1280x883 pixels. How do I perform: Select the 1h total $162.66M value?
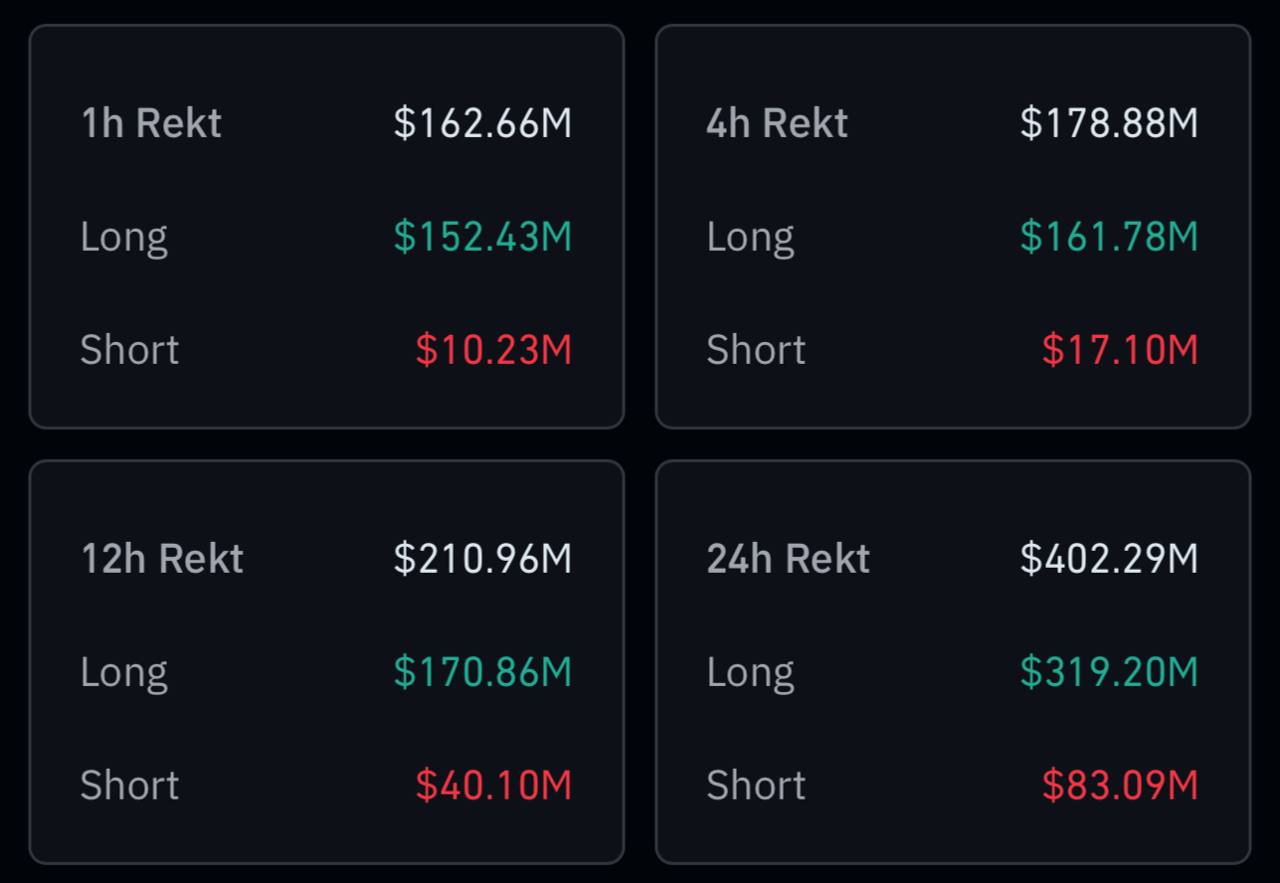[482, 123]
